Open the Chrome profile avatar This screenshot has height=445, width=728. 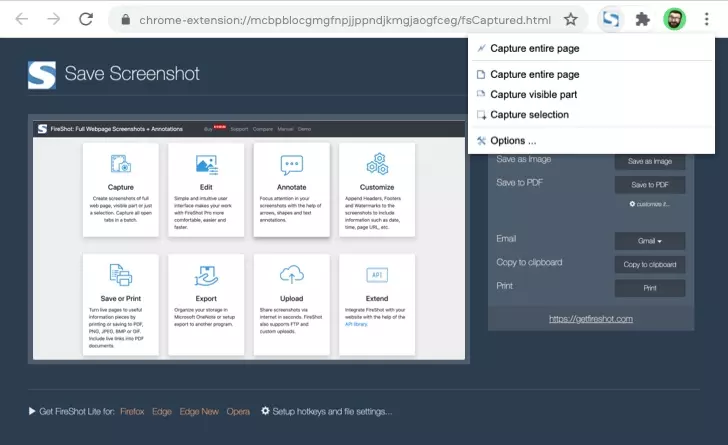(x=674, y=20)
